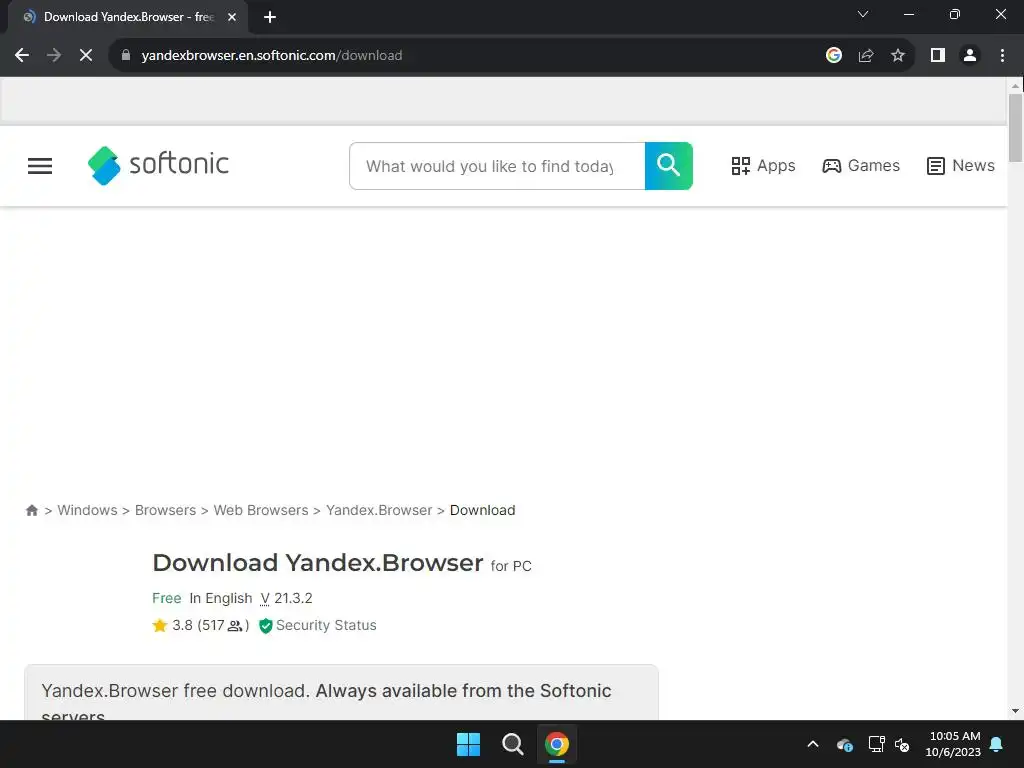The image size is (1024, 768).
Task: Open the notification bell
Action: pyautogui.click(x=997, y=744)
